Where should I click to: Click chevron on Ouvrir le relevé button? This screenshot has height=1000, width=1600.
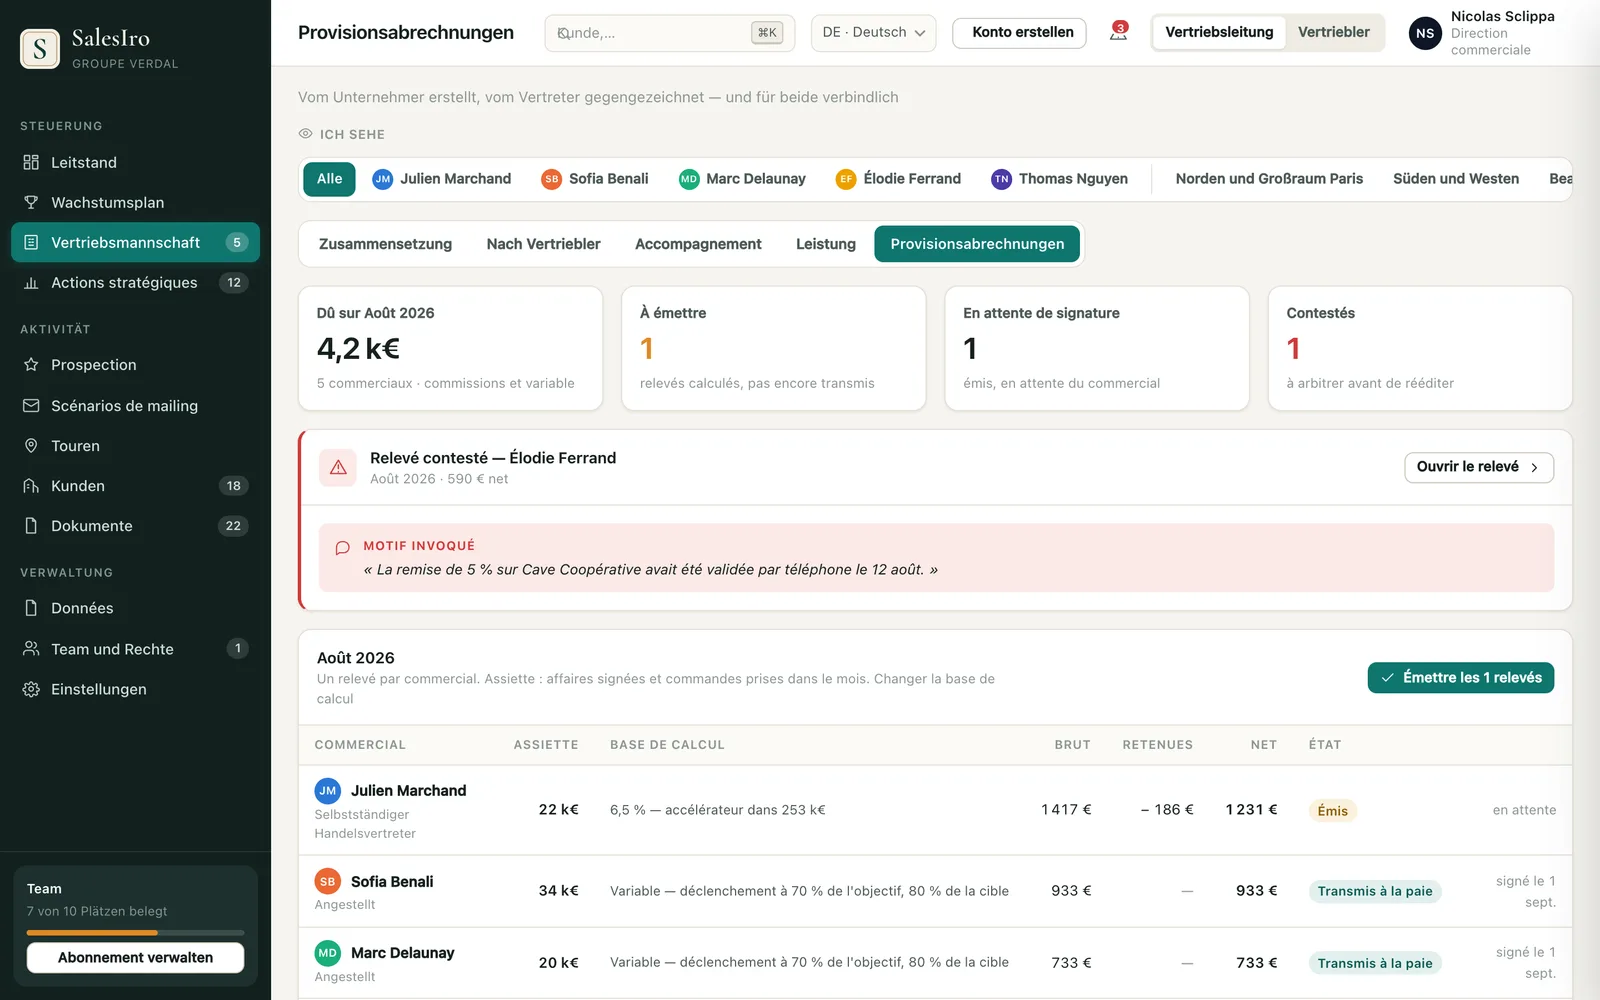[1534, 467]
